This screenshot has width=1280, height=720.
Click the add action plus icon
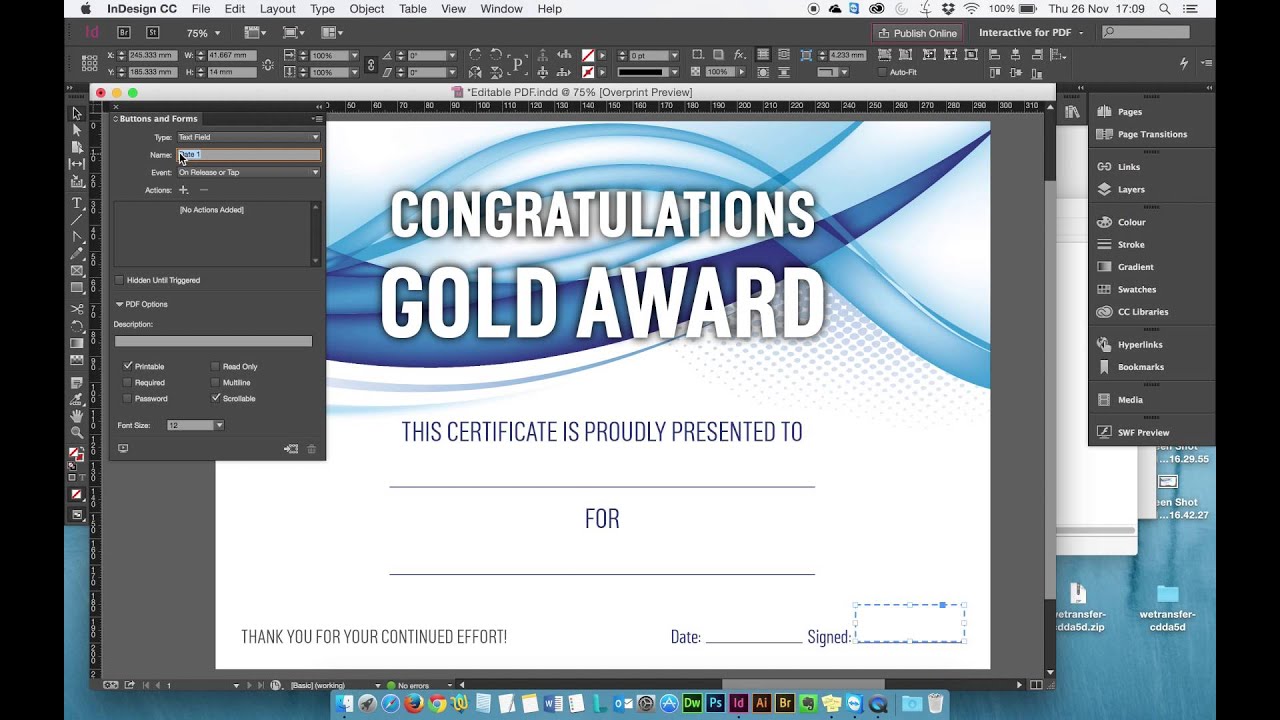[183, 190]
